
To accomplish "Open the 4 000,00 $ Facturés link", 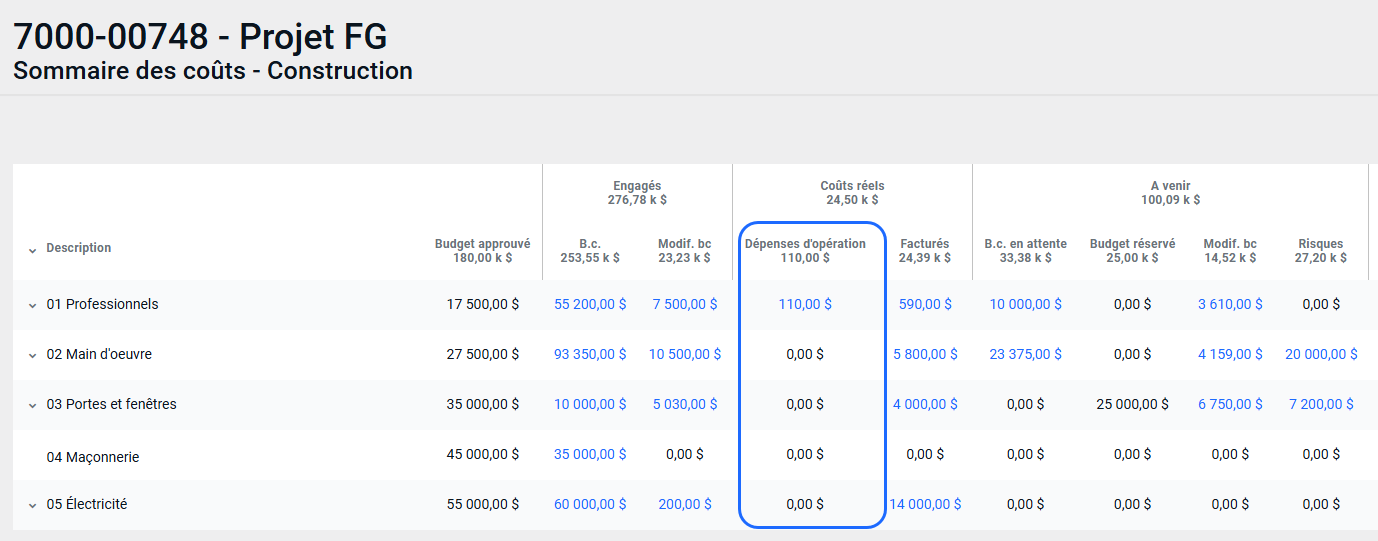I will tap(925, 404).
